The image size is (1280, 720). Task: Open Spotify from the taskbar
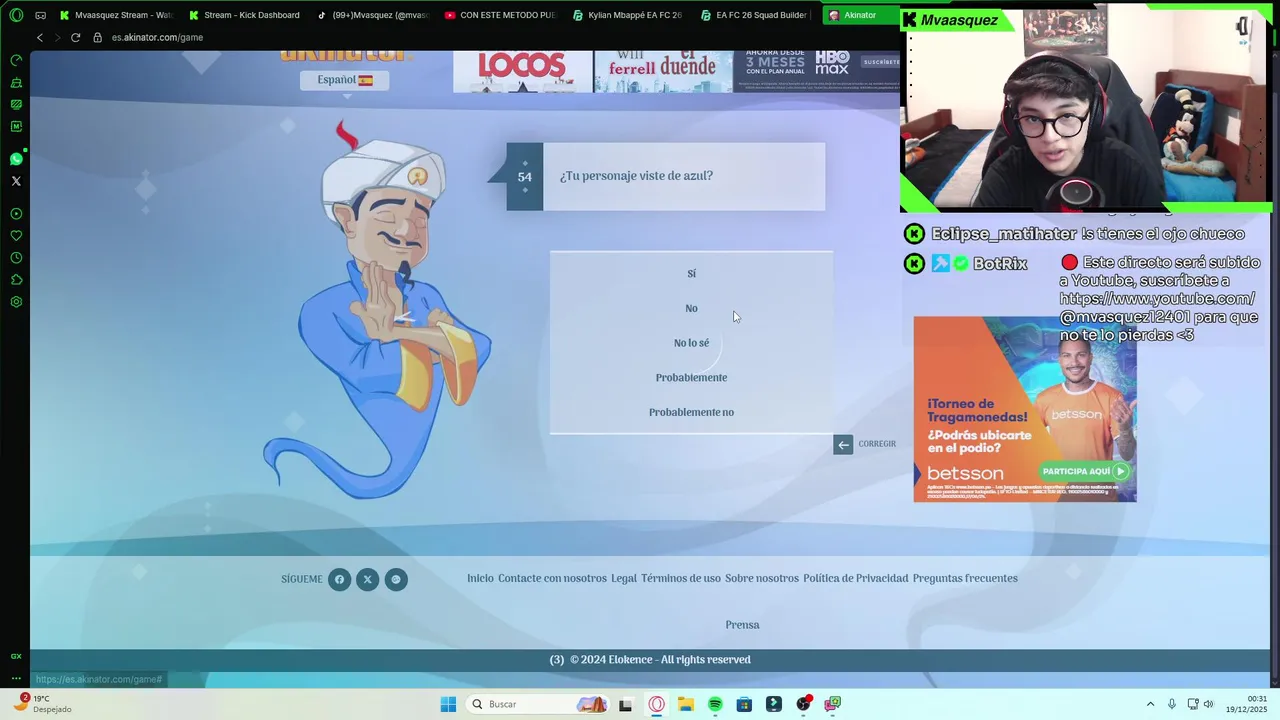(x=715, y=704)
